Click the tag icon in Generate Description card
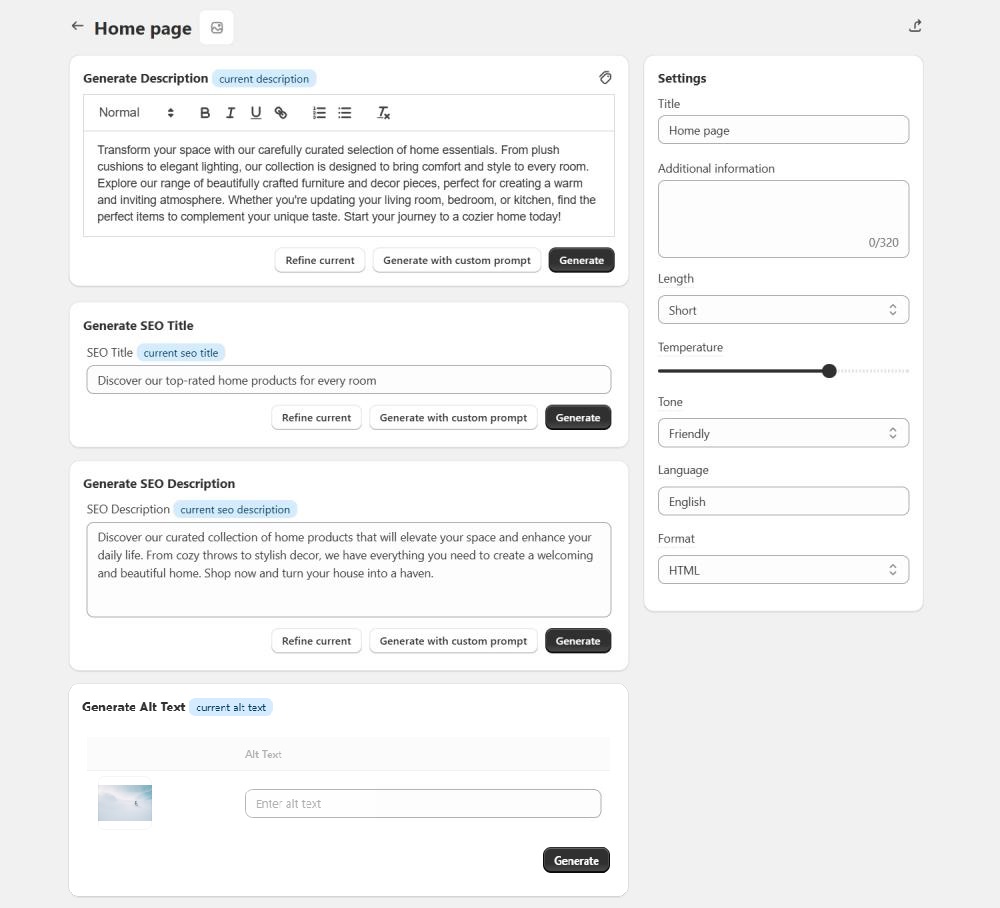Image resolution: width=1000 pixels, height=908 pixels. [605, 77]
